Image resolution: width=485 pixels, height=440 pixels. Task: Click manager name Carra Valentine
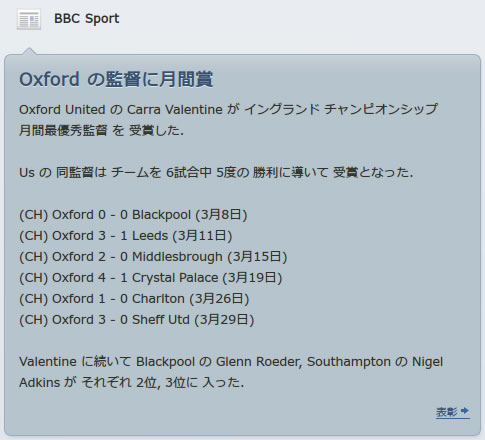point(175,110)
